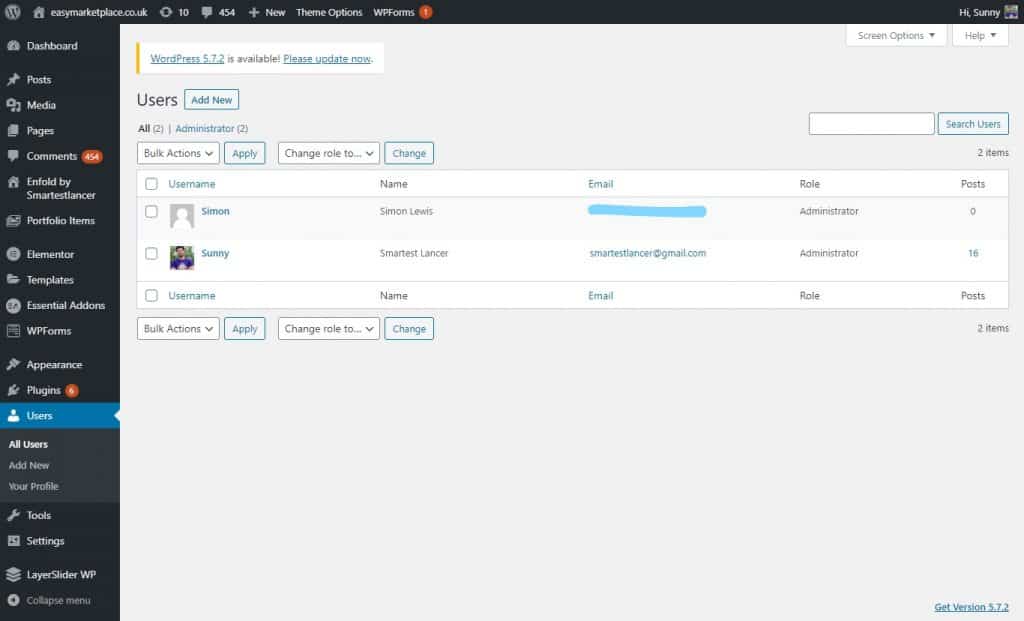Open Theme Options in the admin bar
Screen dimensions: 1024x621
pyautogui.click(x=329, y=12)
